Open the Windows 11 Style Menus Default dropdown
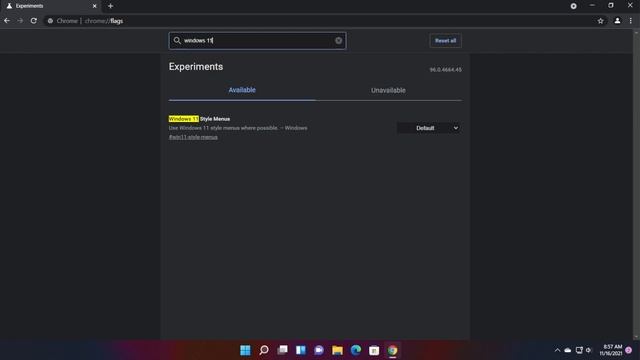Screen dimensions: 640x360 (x=429, y=128)
